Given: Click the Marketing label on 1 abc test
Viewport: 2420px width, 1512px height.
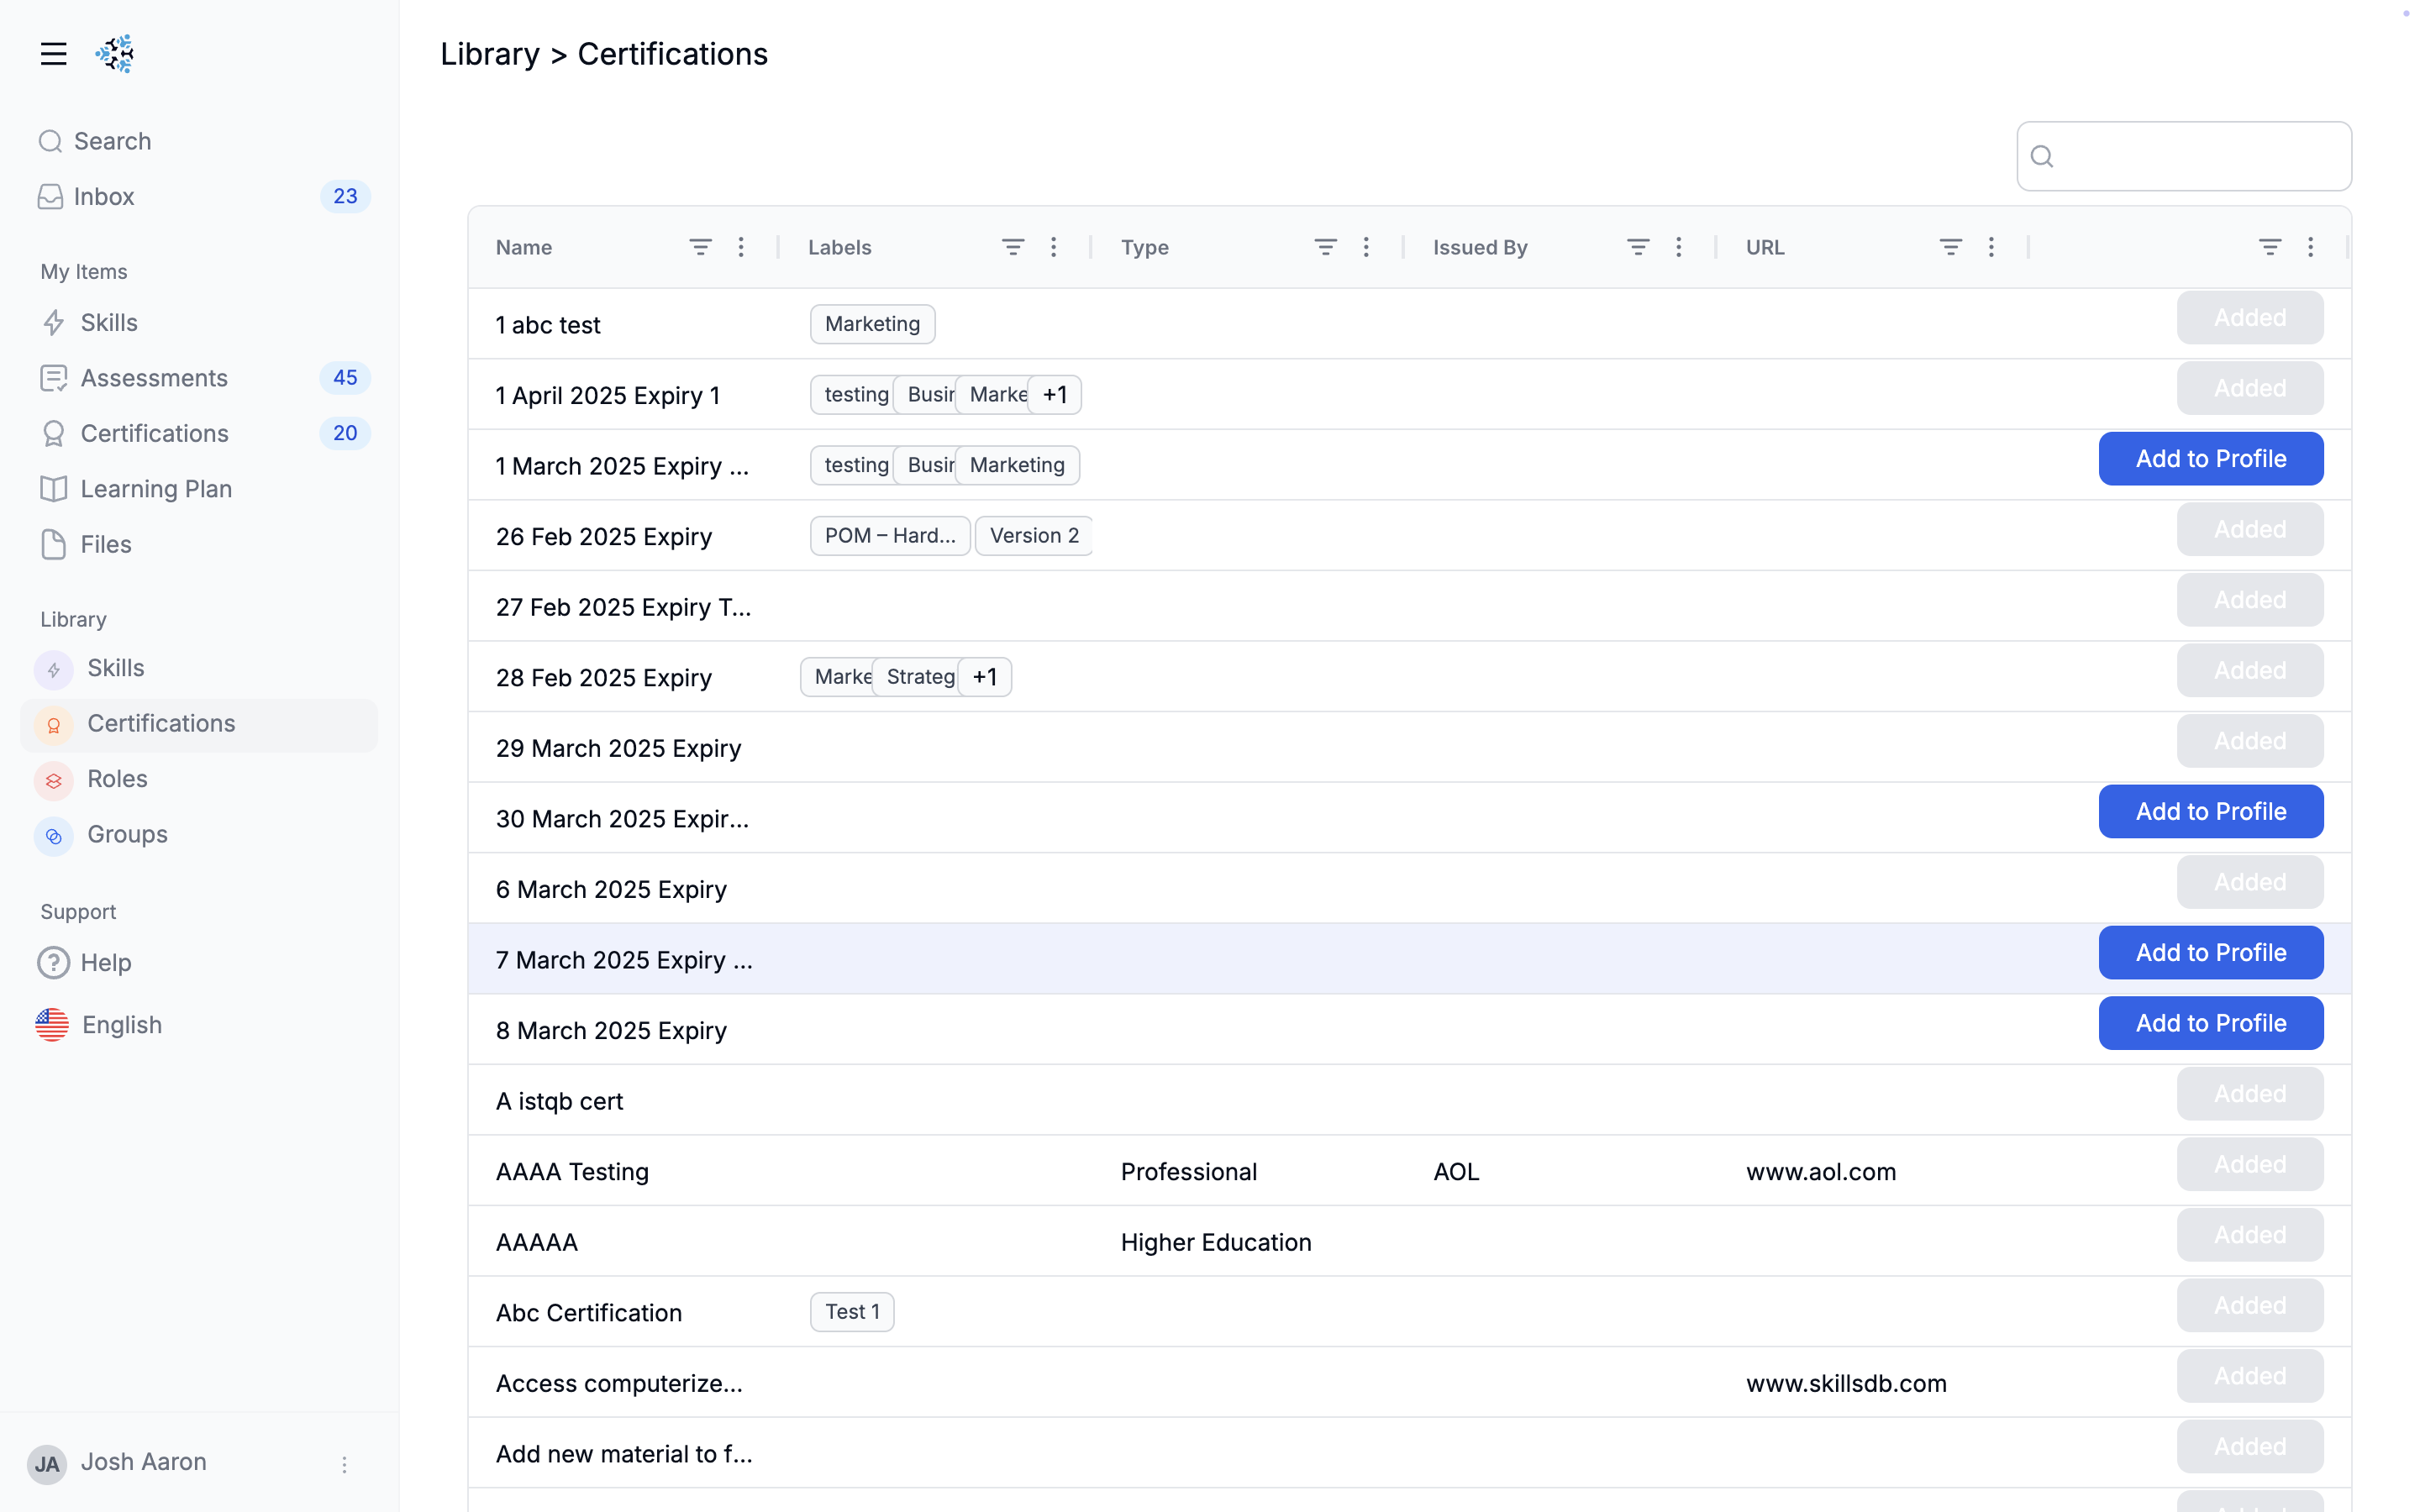Looking at the screenshot, I should pyautogui.click(x=872, y=324).
